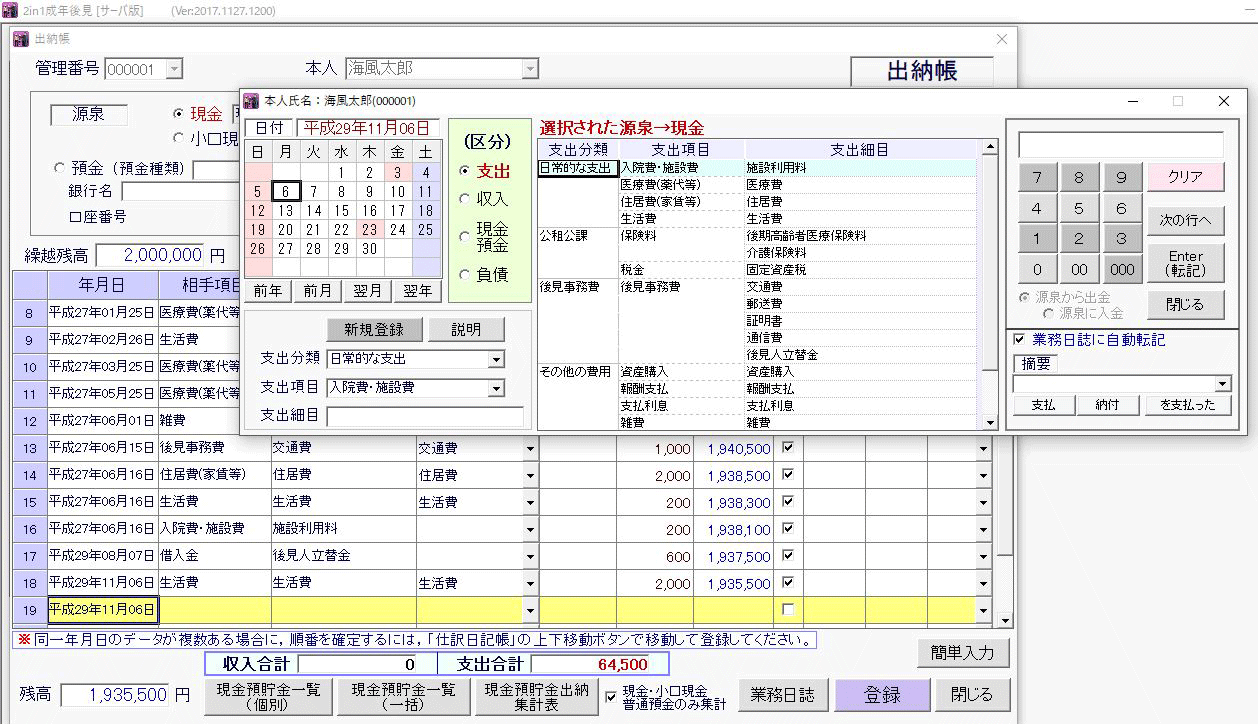Open the 摘要 dropdown list

(x=1222, y=384)
